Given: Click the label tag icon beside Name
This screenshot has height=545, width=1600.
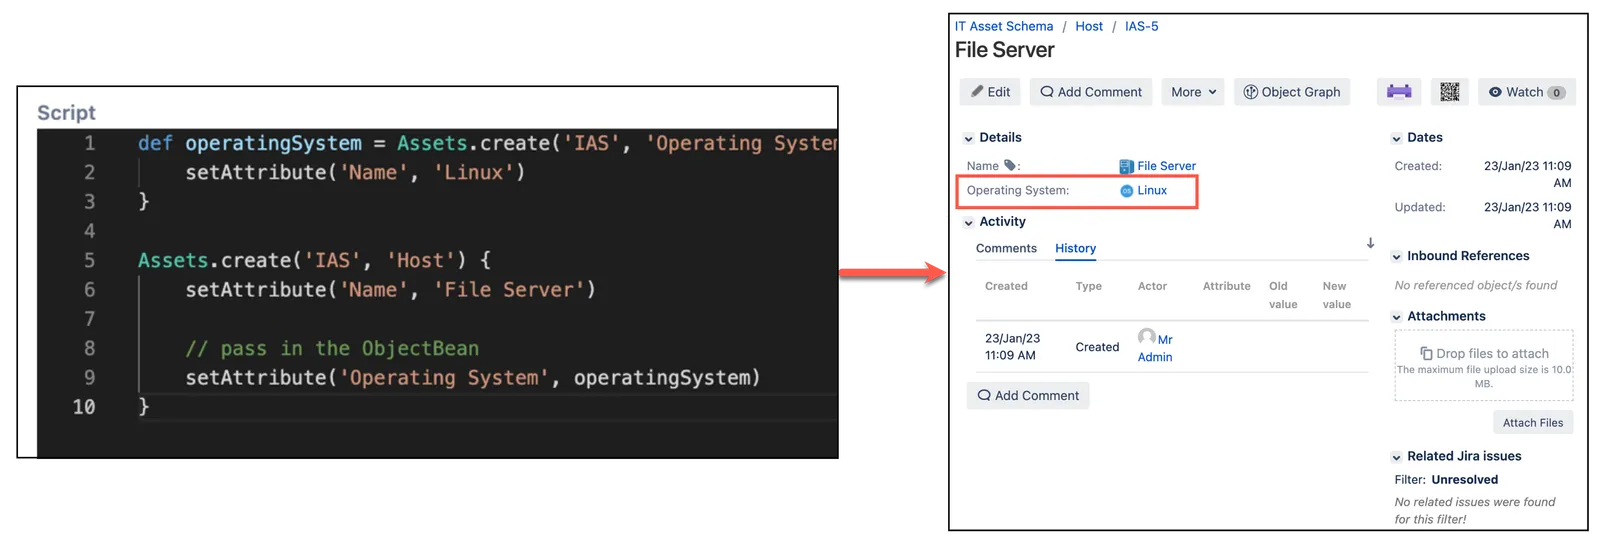Looking at the screenshot, I should pos(1010,165).
